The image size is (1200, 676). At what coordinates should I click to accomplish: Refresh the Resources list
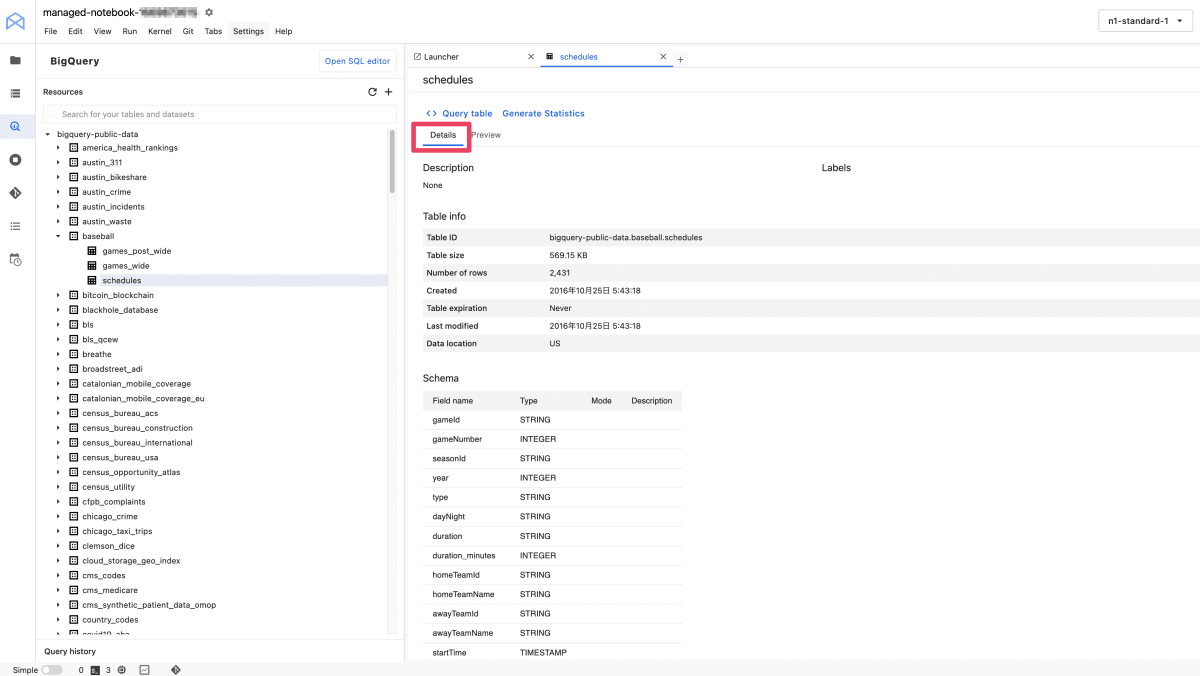pyautogui.click(x=373, y=92)
